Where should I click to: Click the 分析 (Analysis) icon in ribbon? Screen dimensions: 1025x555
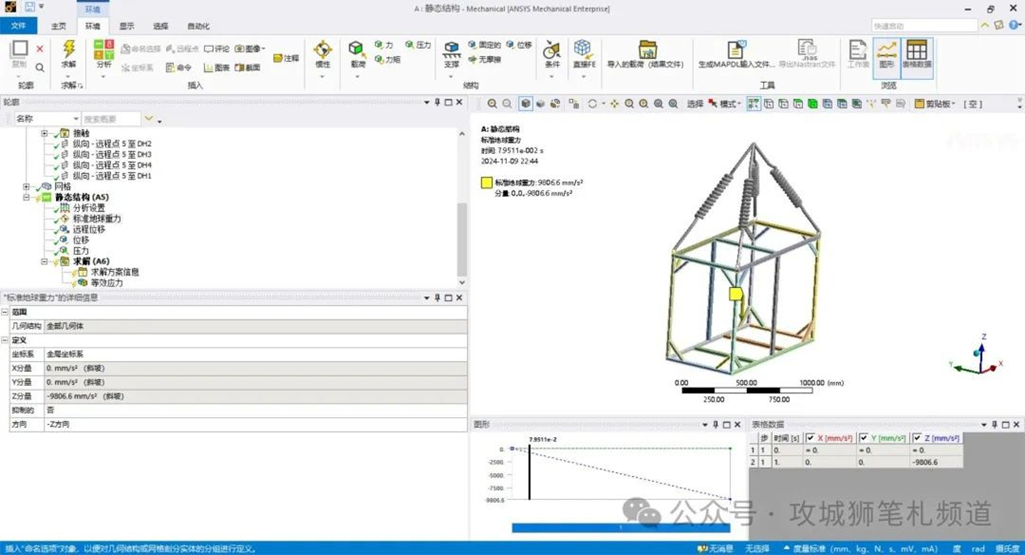coord(104,50)
